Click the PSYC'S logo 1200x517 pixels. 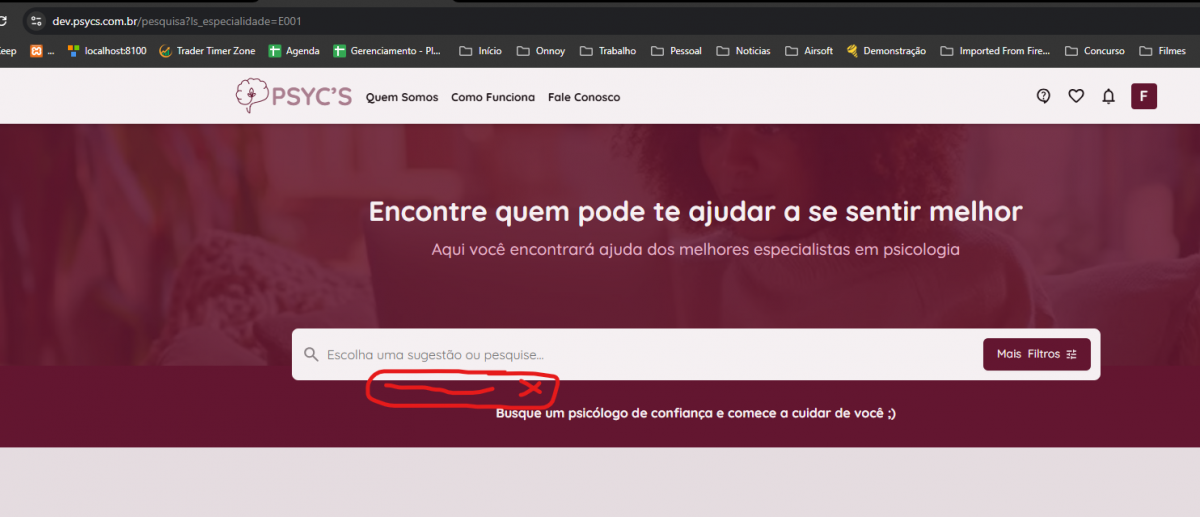(293, 96)
